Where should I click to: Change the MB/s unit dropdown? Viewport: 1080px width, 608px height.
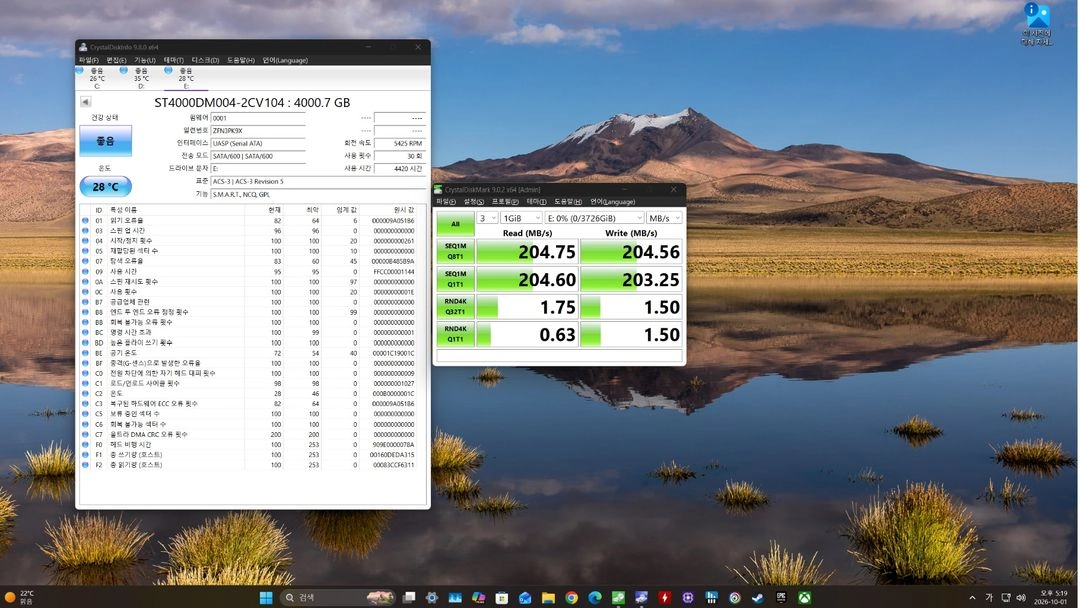click(x=664, y=218)
